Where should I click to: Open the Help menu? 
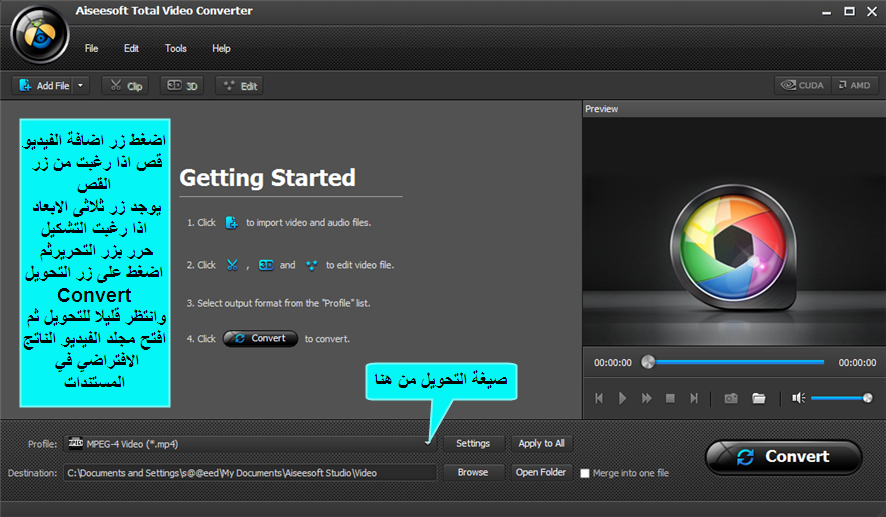[x=221, y=49]
